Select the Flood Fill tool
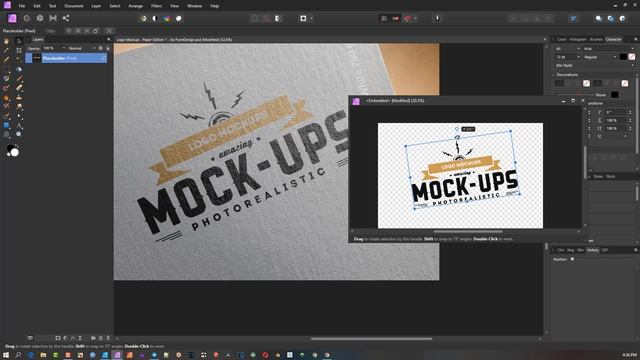640x360 pixels. (19, 69)
